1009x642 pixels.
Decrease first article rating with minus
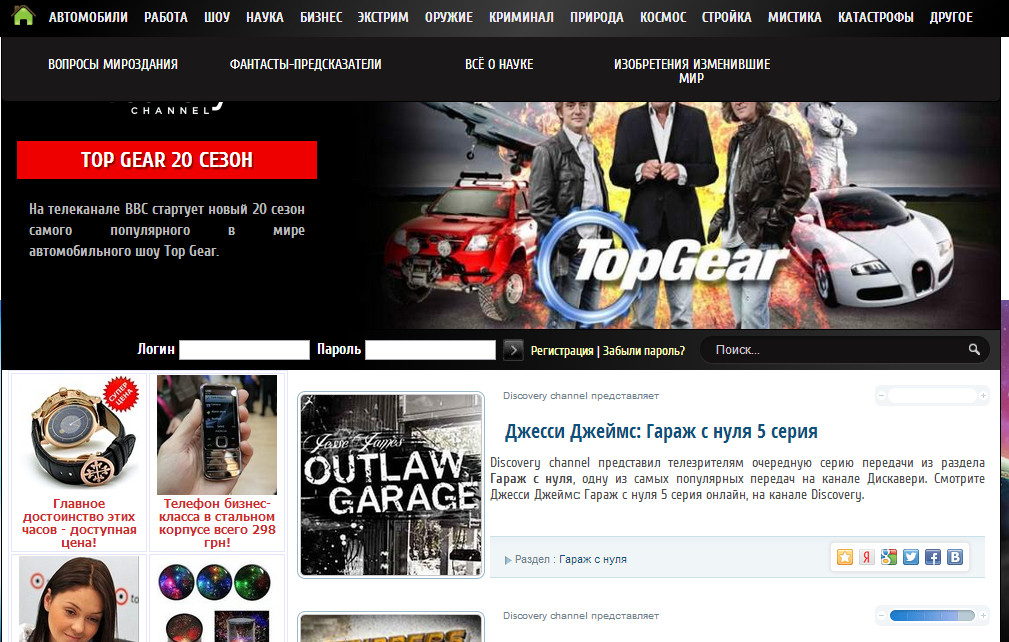pos(881,396)
